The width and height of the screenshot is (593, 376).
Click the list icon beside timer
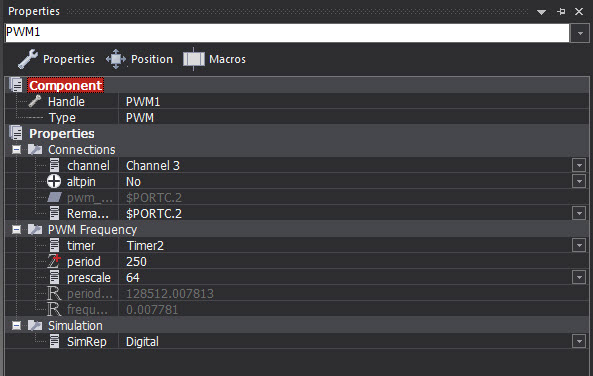tap(54, 245)
